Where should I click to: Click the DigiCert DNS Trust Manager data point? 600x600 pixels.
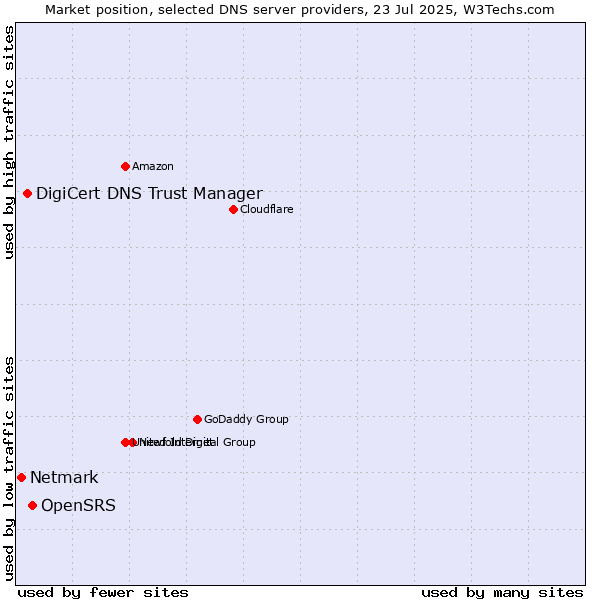click(27, 194)
